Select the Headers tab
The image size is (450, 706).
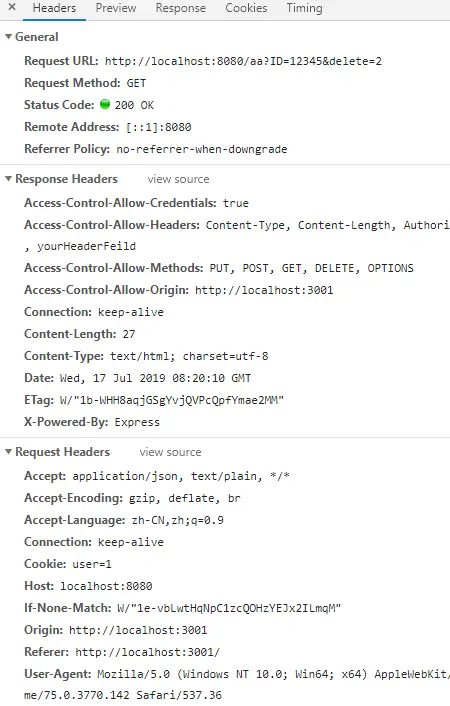(55, 8)
